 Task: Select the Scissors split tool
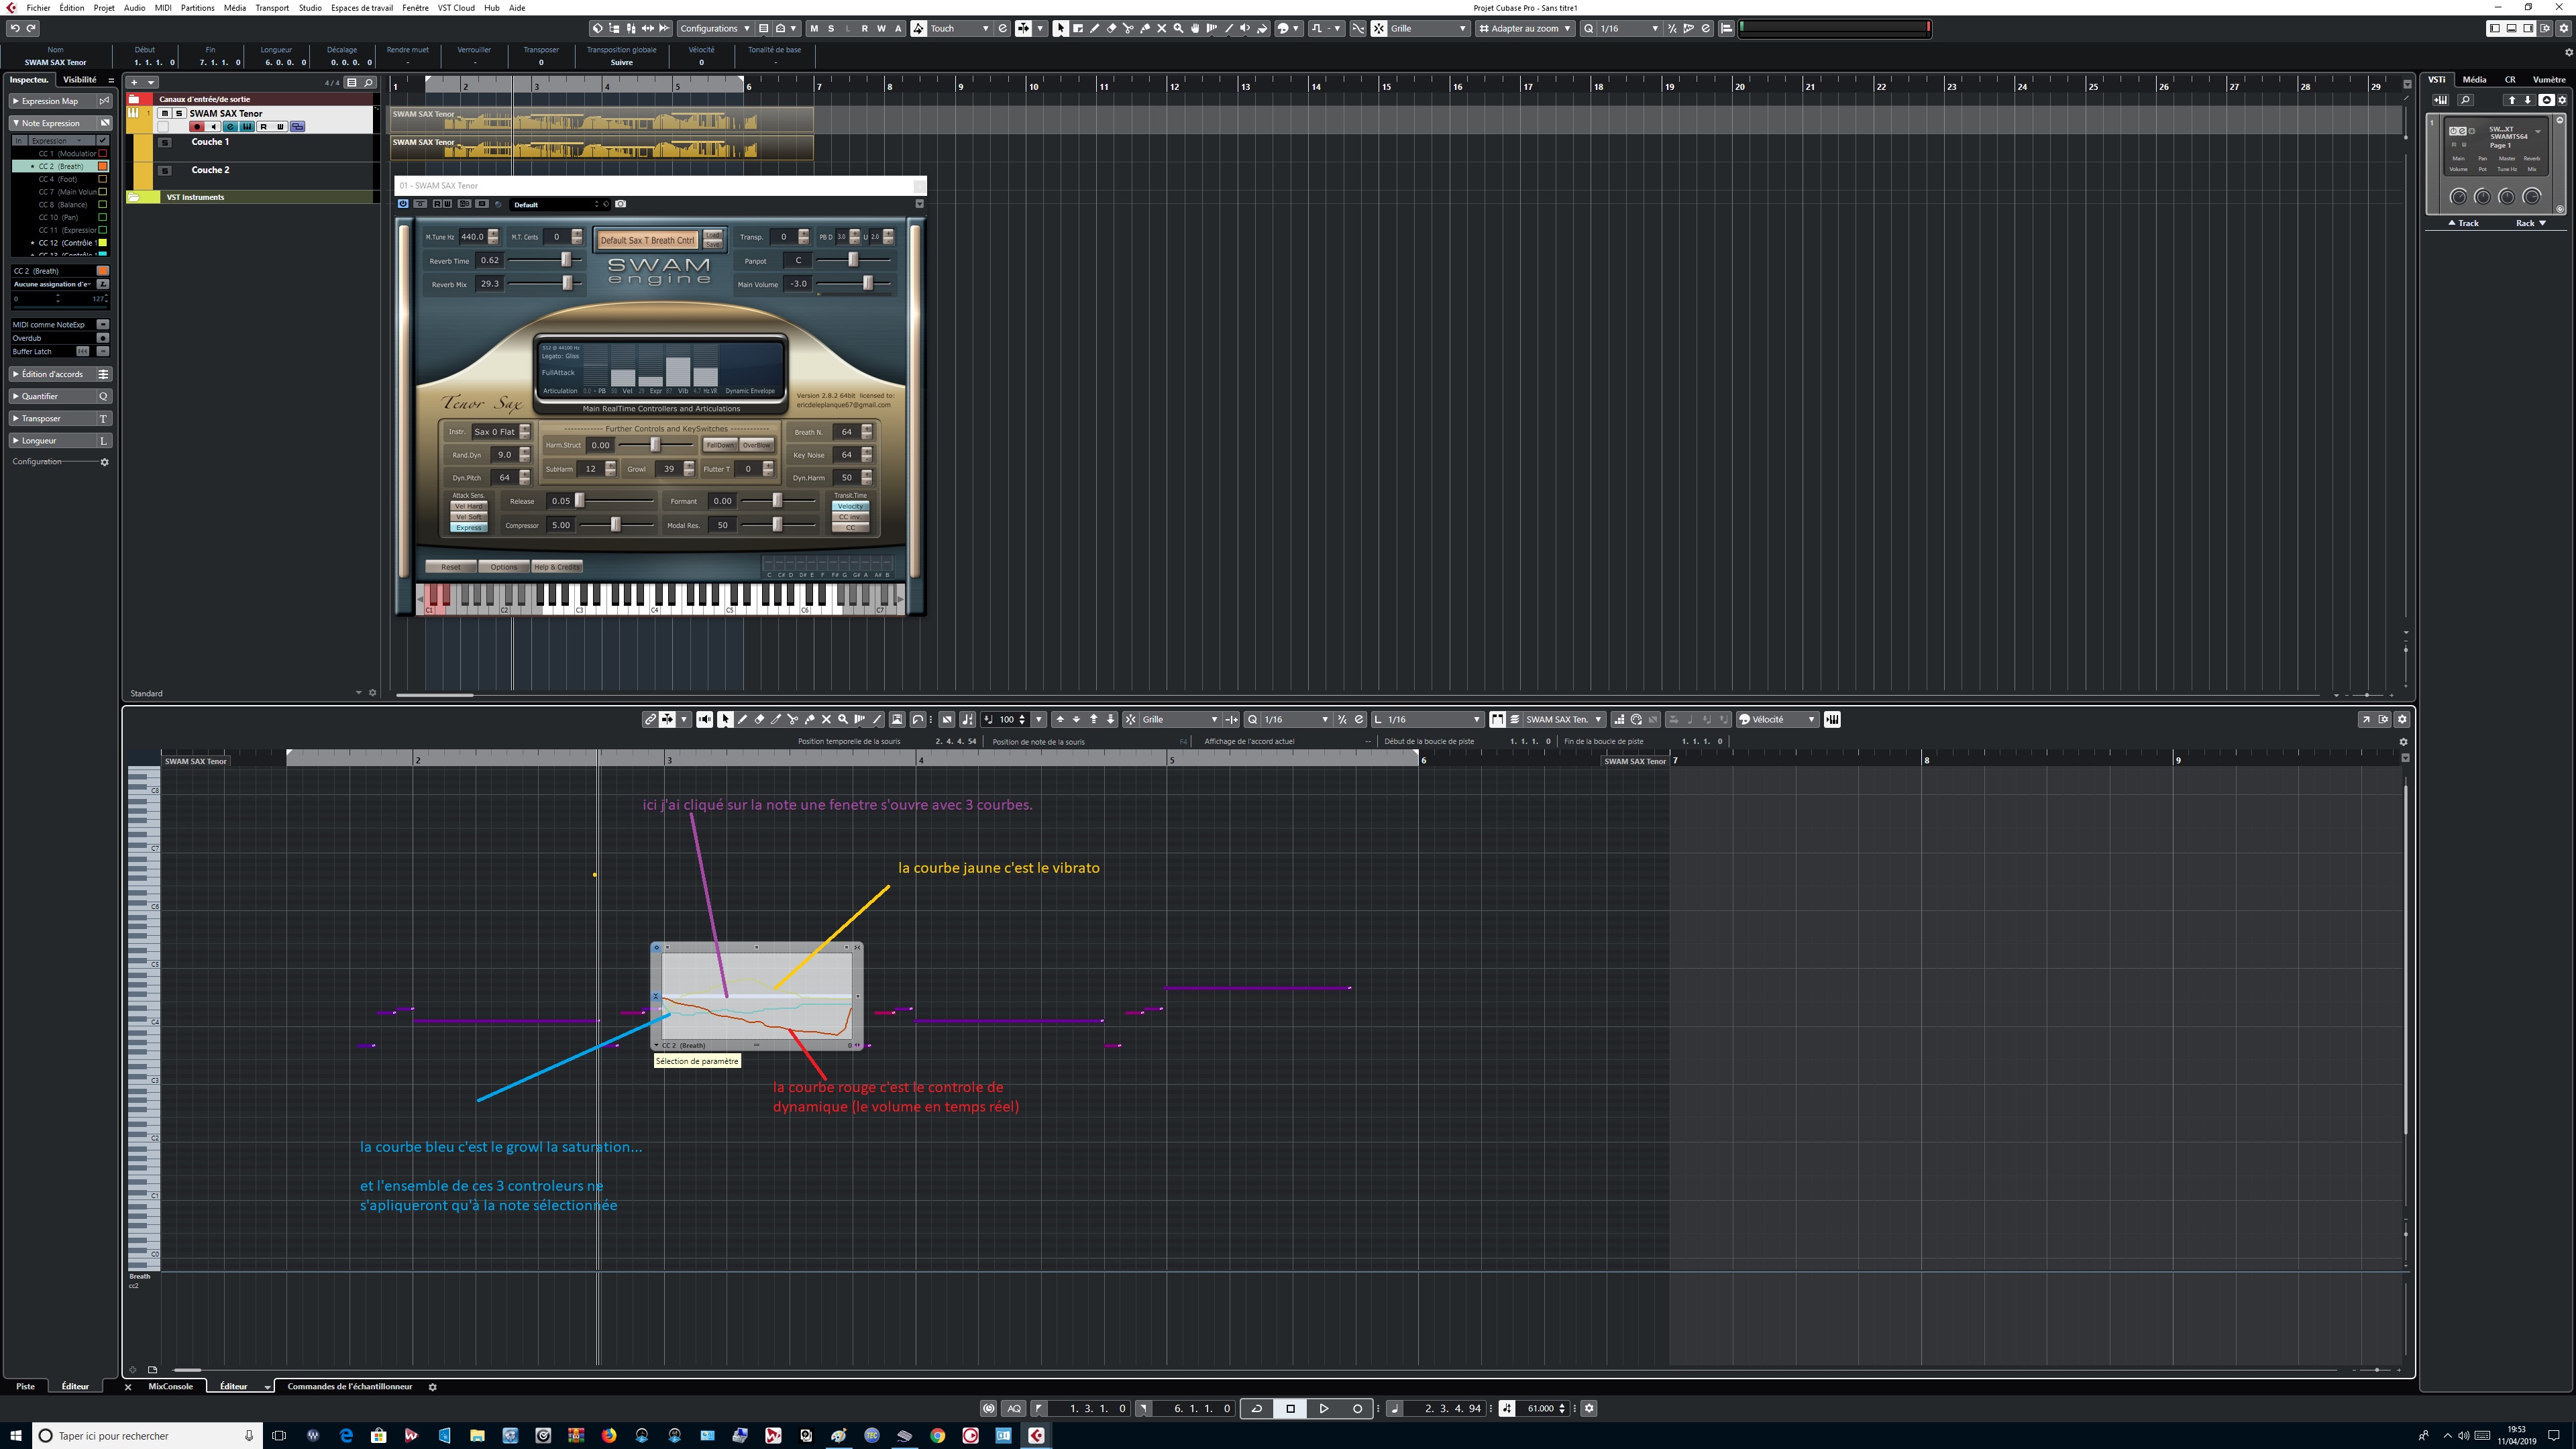point(1128,29)
